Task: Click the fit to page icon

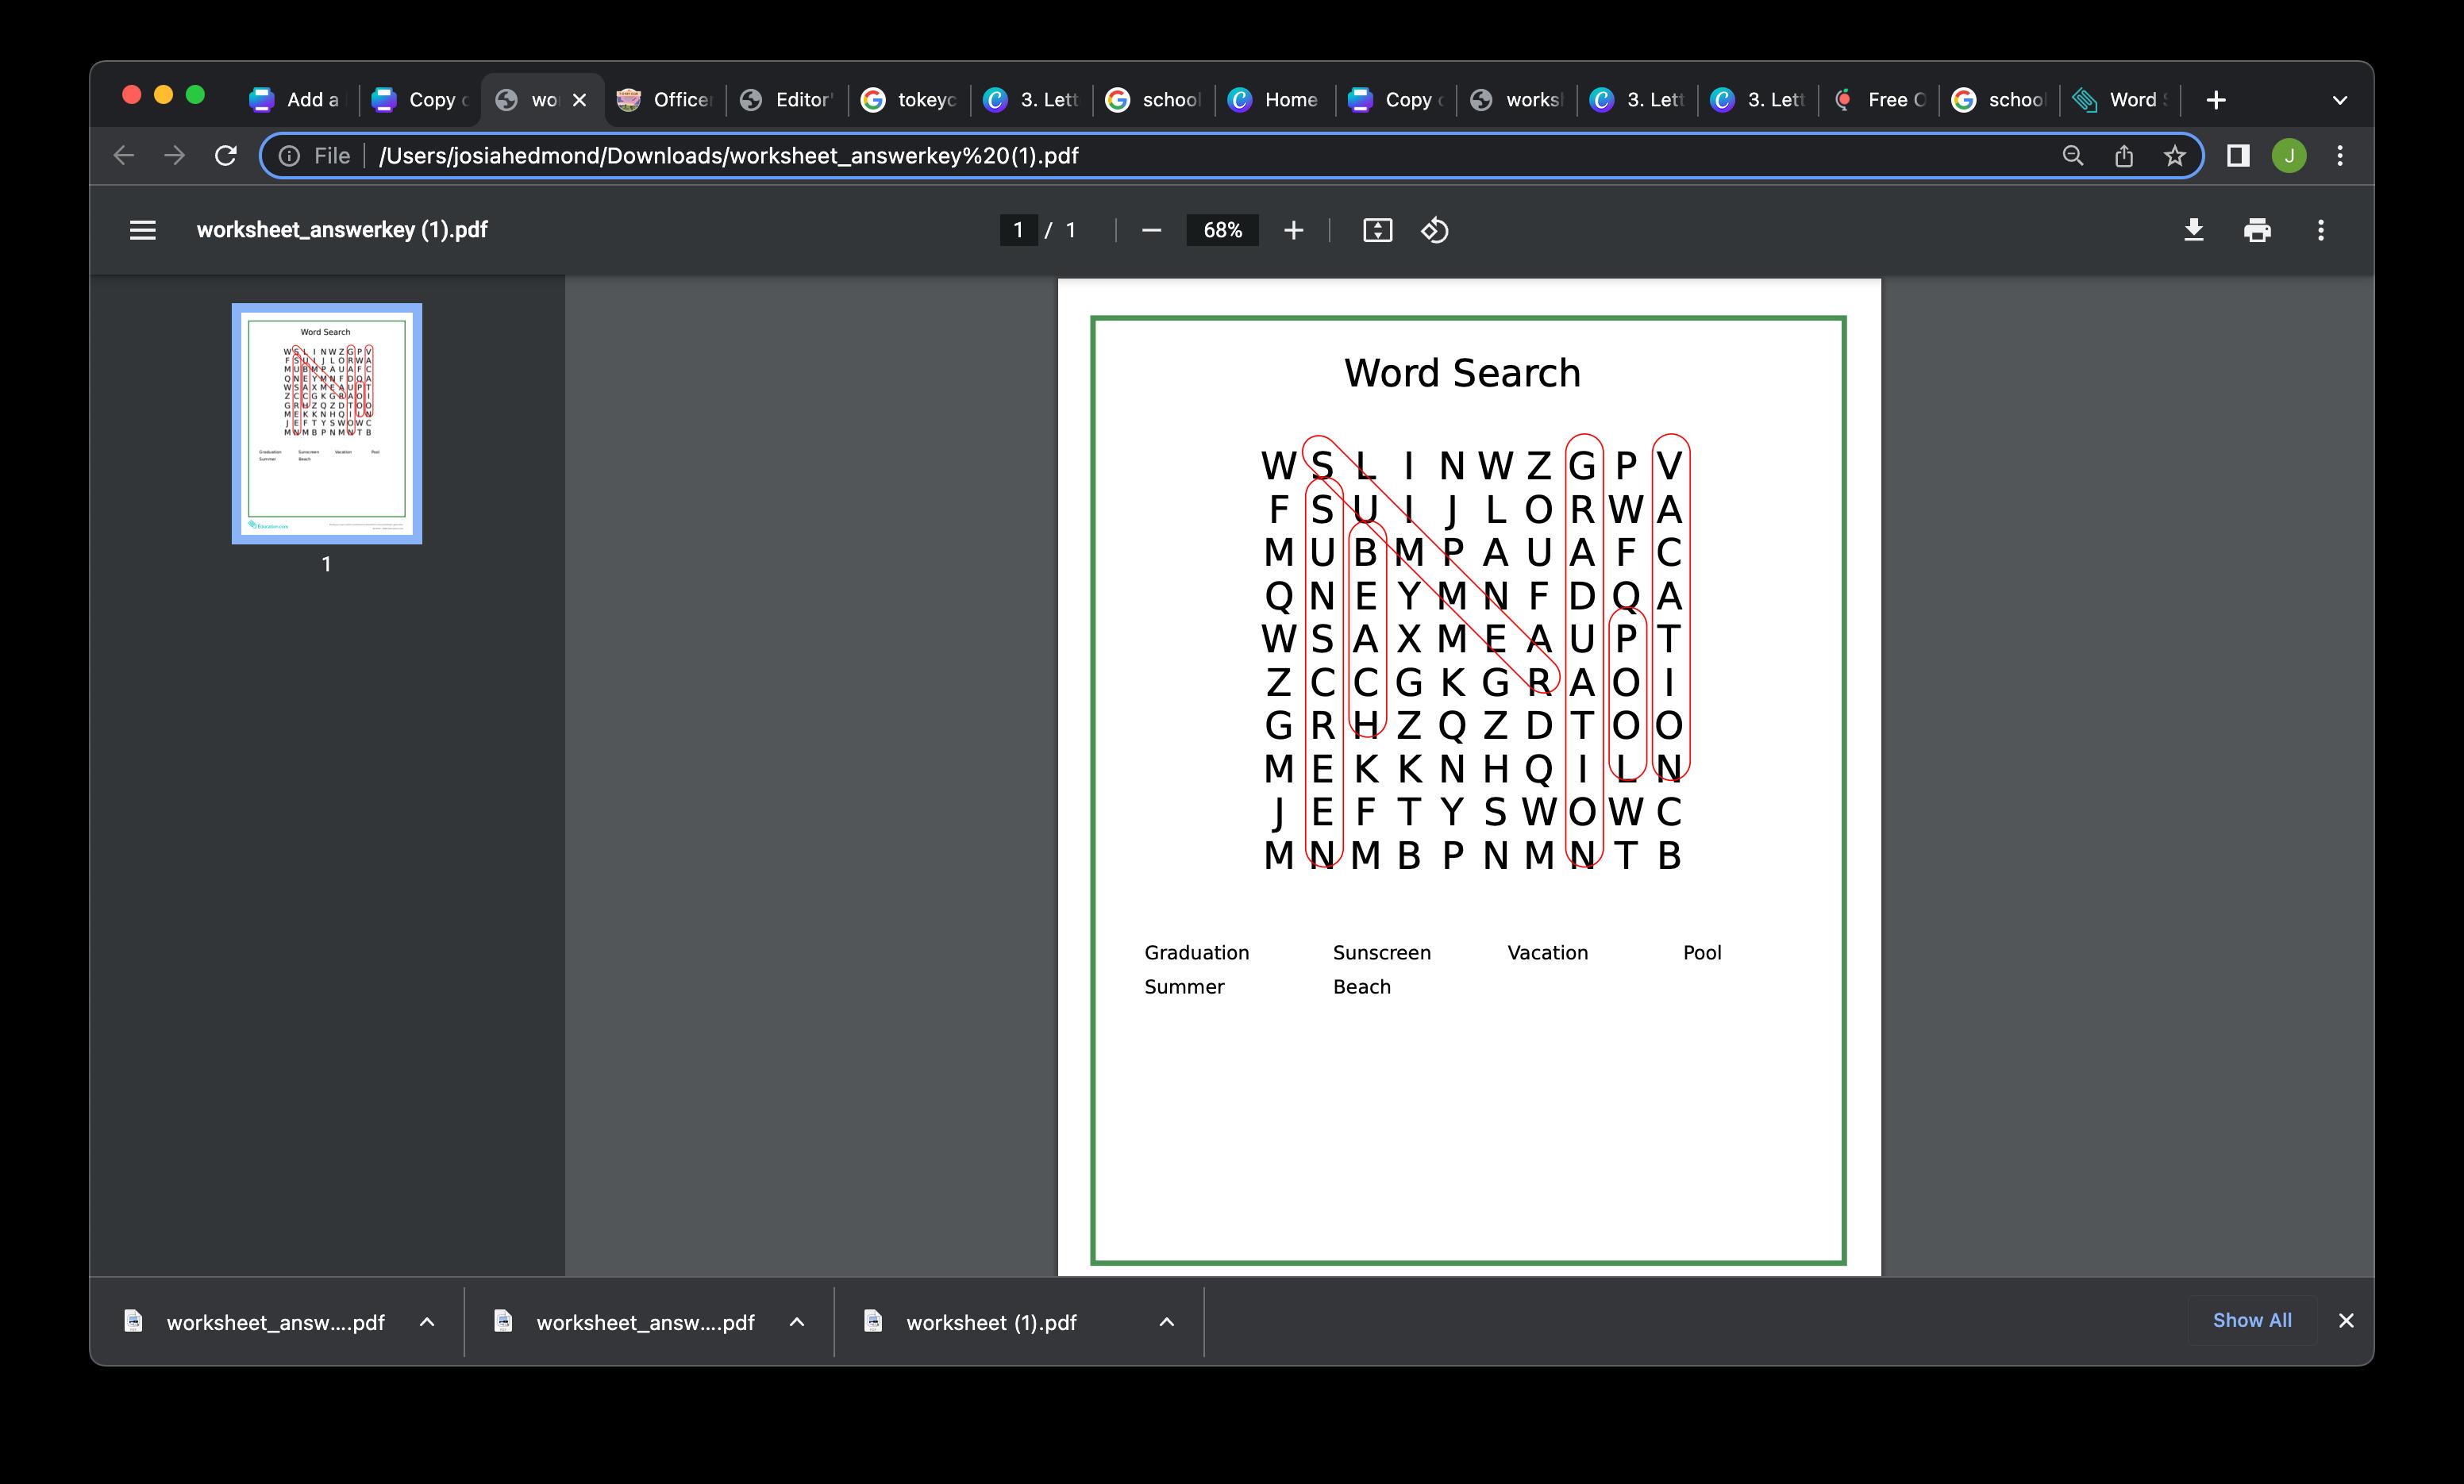Action: [1377, 230]
